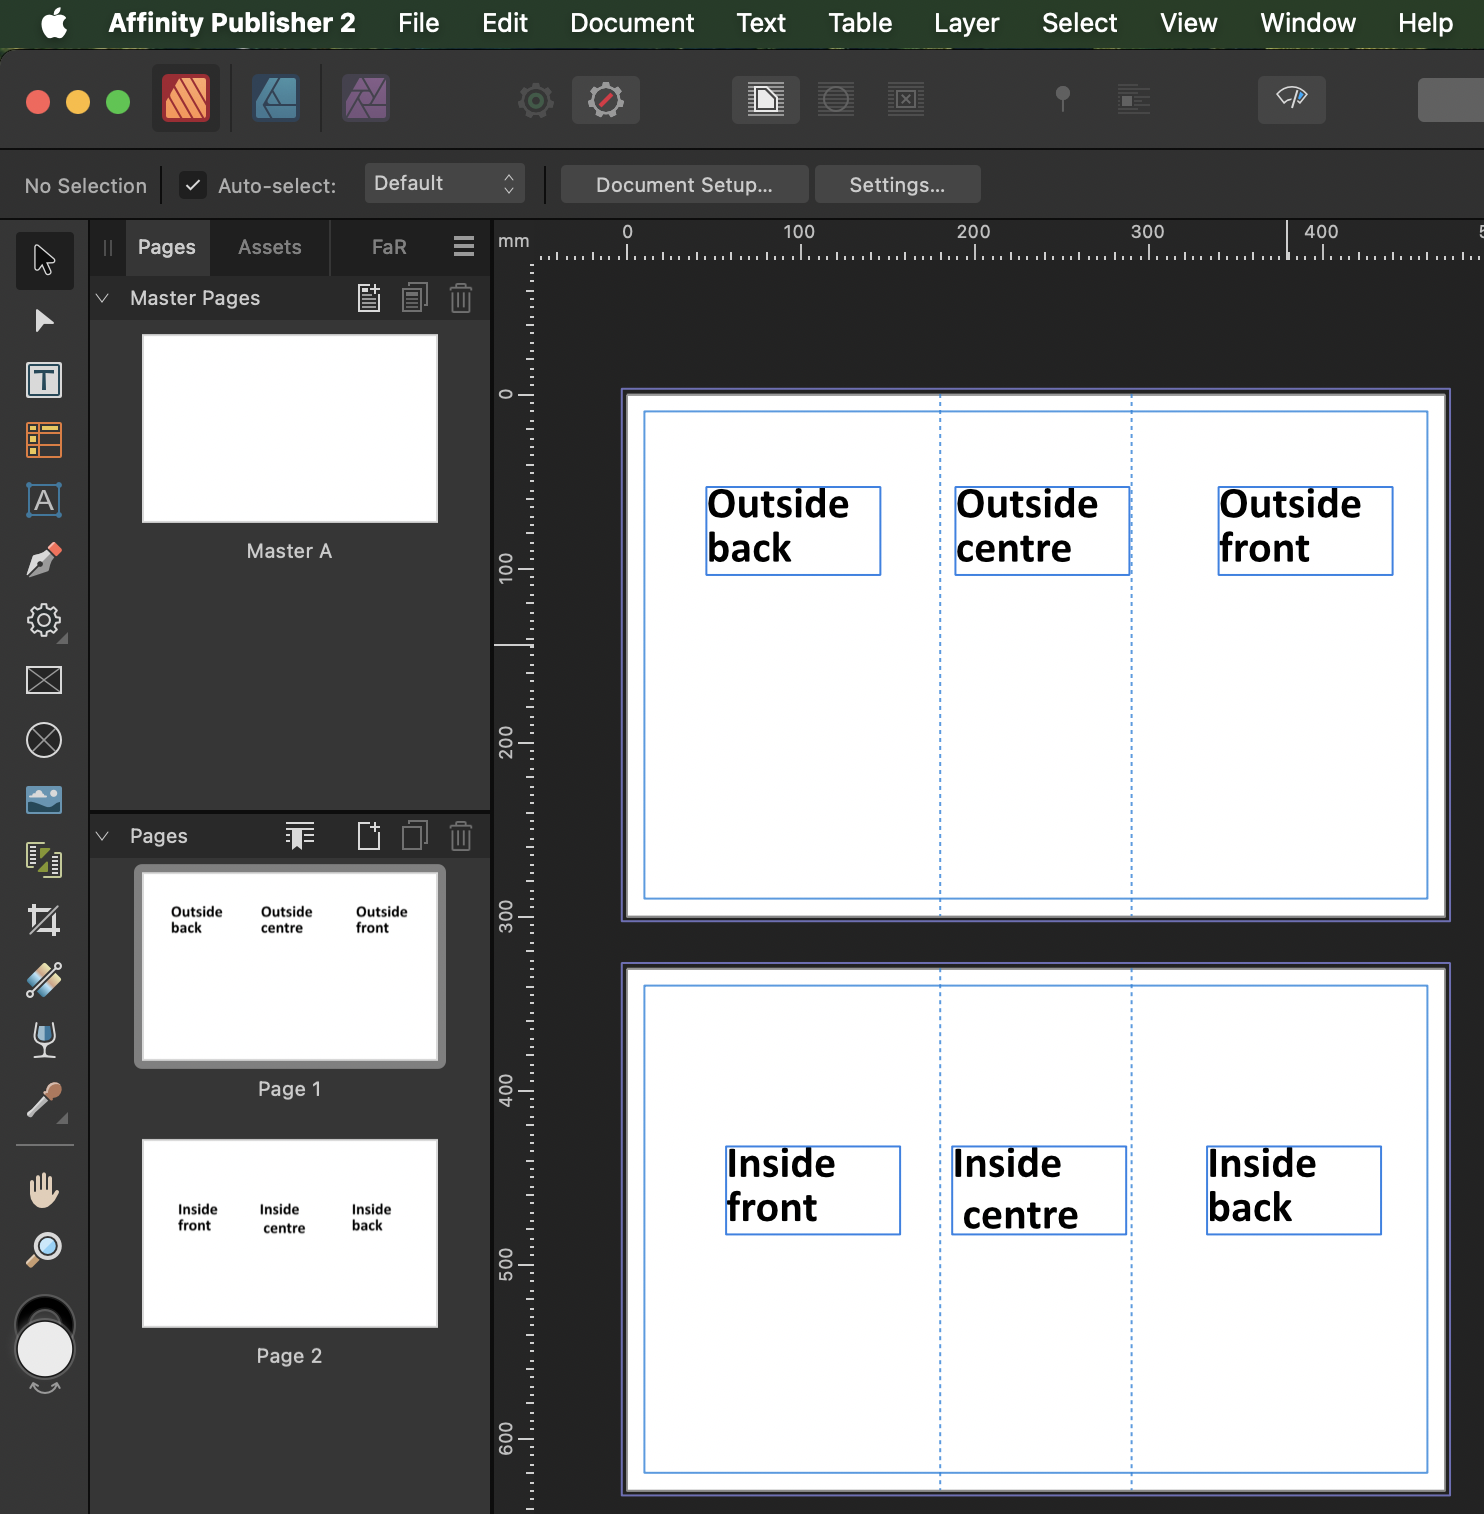Toggle the Auto-select checkbox

point(192,185)
